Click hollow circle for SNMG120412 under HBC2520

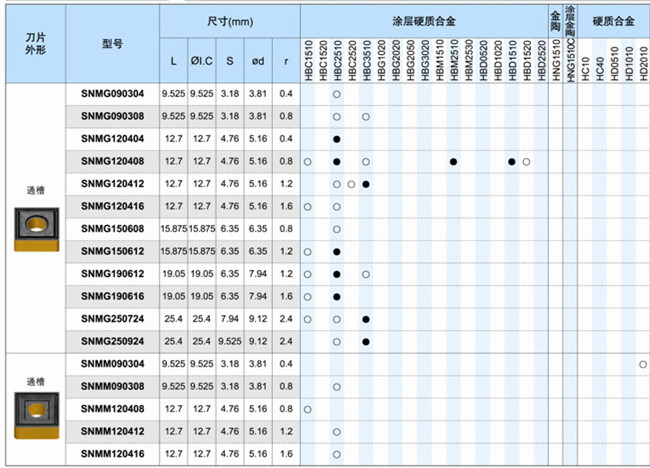click(x=352, y=184)
